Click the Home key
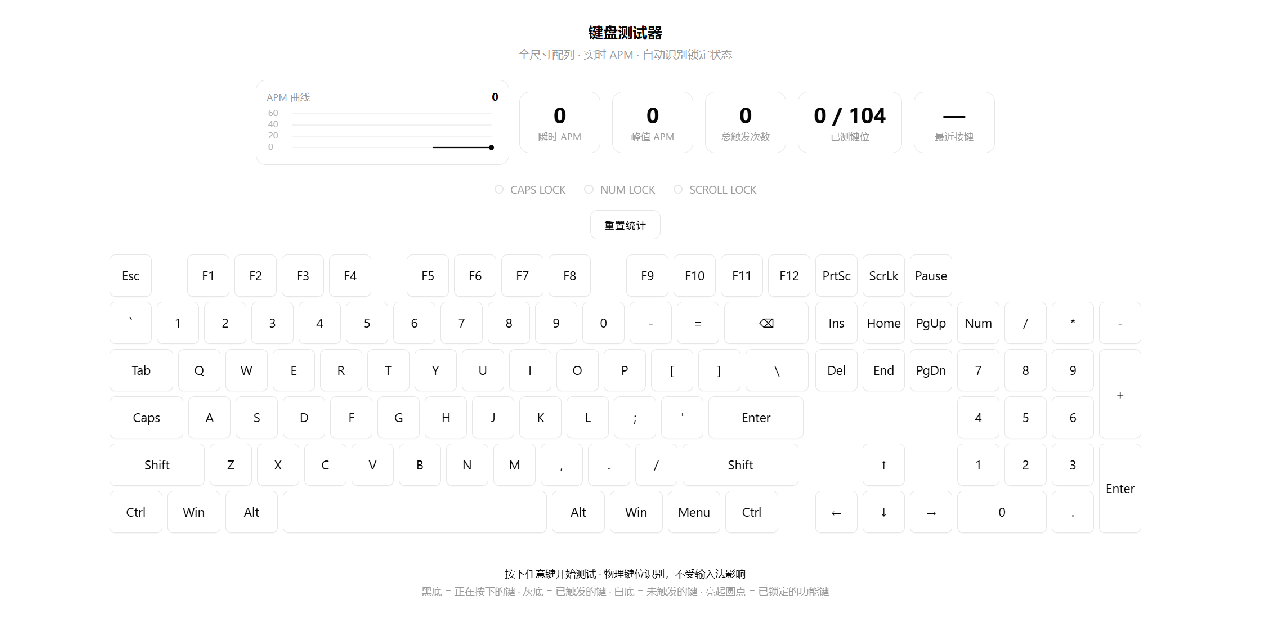Image resolution: width=1280 pixels, height=640 pixels. pyautogui.click(x=884, y=323)
